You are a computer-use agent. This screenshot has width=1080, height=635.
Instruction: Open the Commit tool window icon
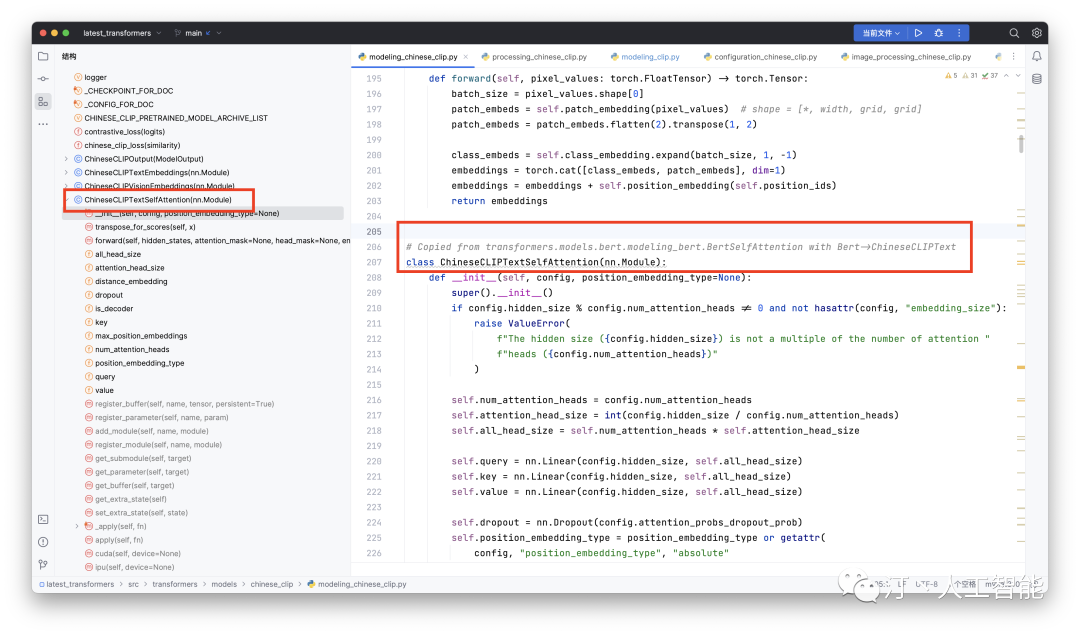pos(43,79)
